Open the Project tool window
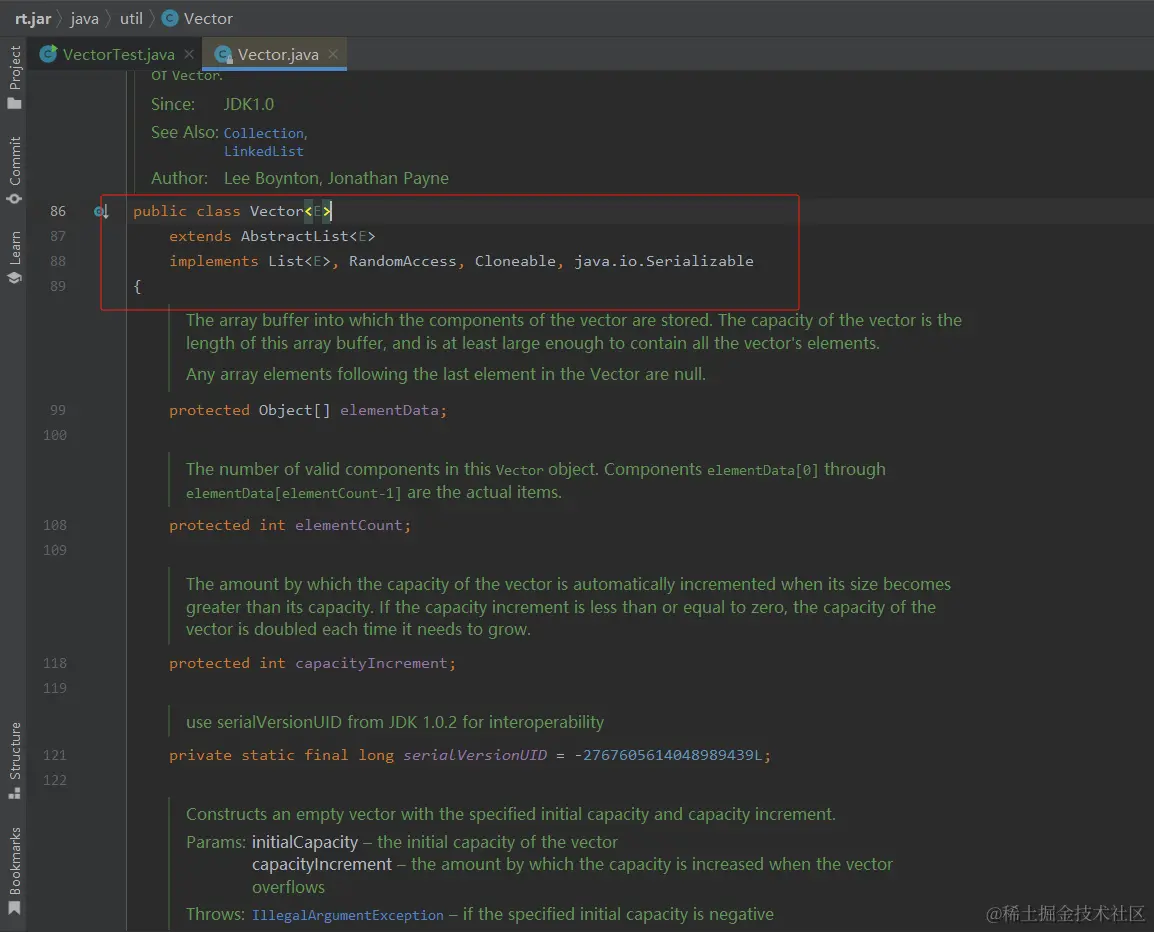 [14, 77]
